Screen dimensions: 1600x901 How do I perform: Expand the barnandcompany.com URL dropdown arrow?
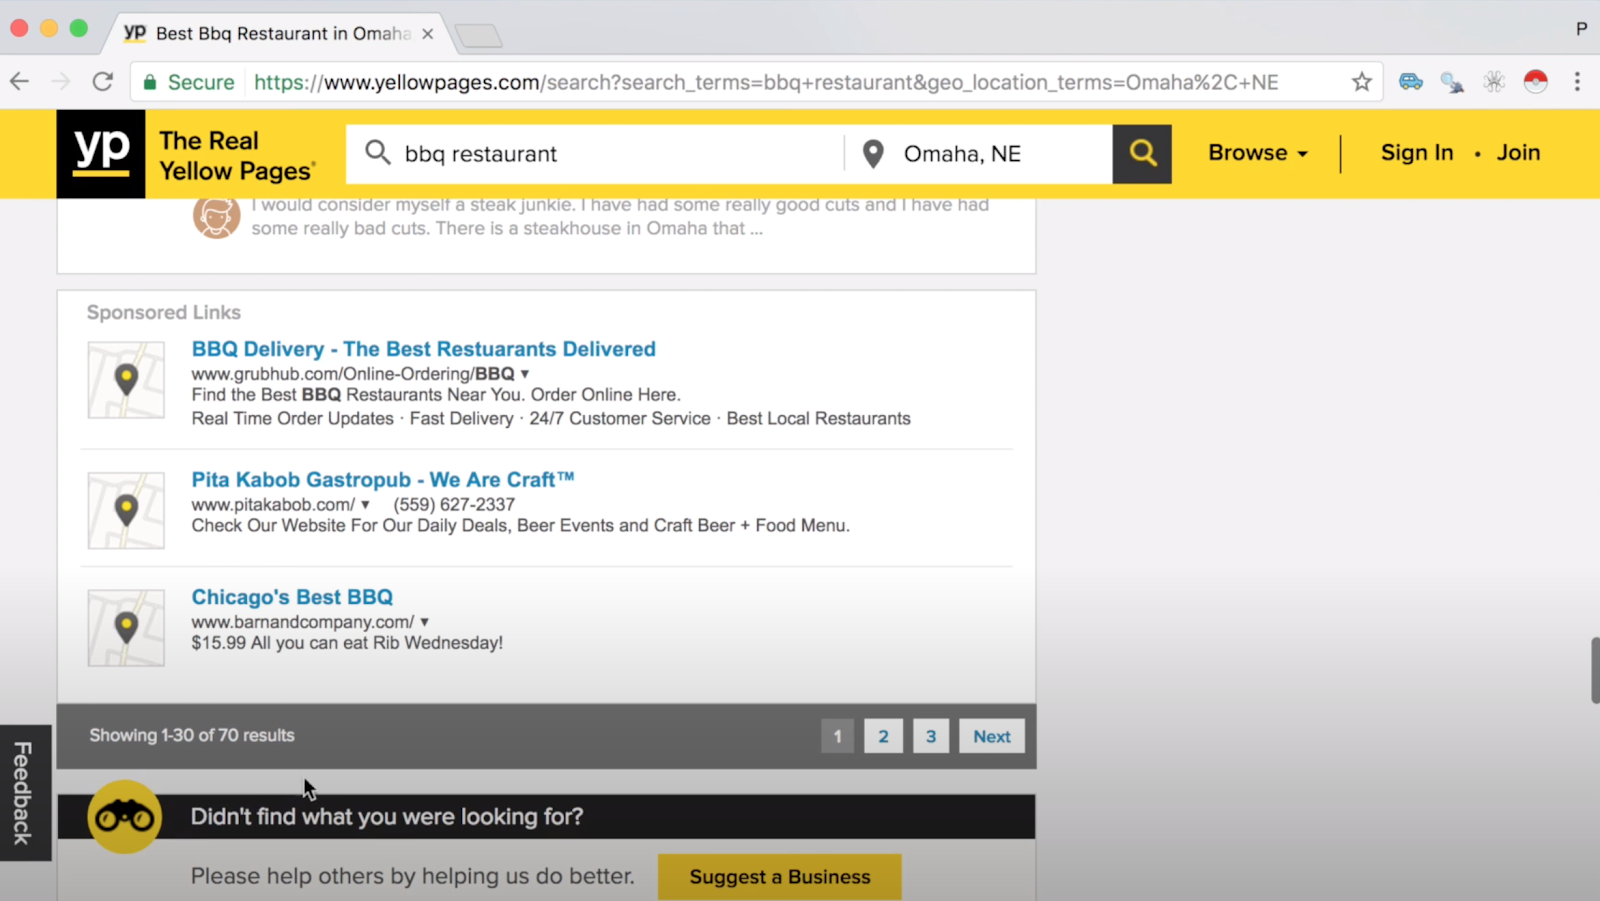pos(424,622)
